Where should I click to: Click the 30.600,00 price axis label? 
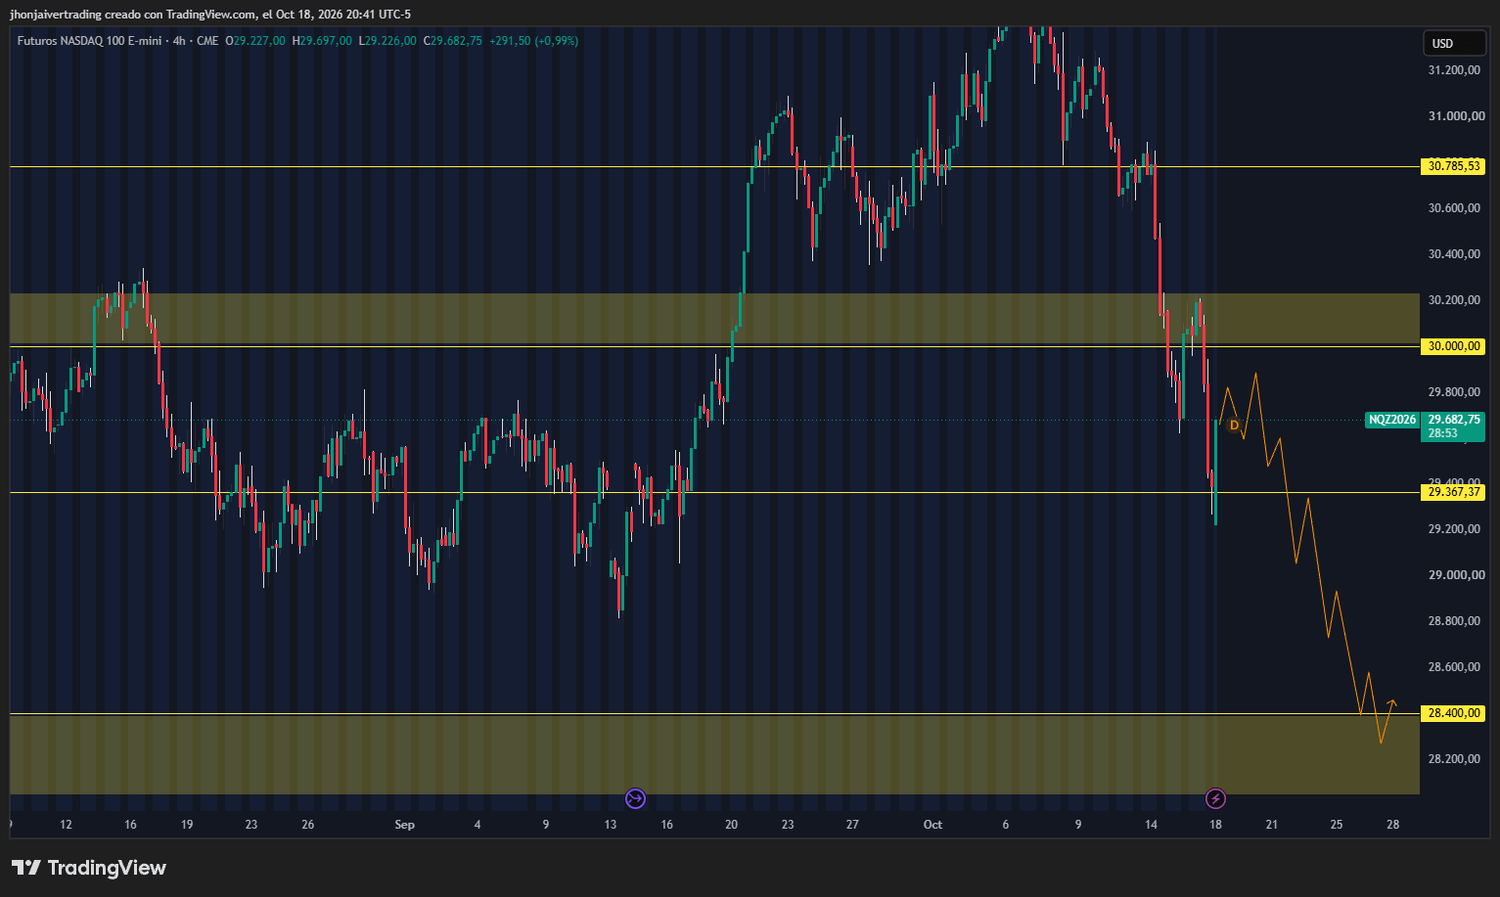pyautogui.click(x=1454, y=208)
